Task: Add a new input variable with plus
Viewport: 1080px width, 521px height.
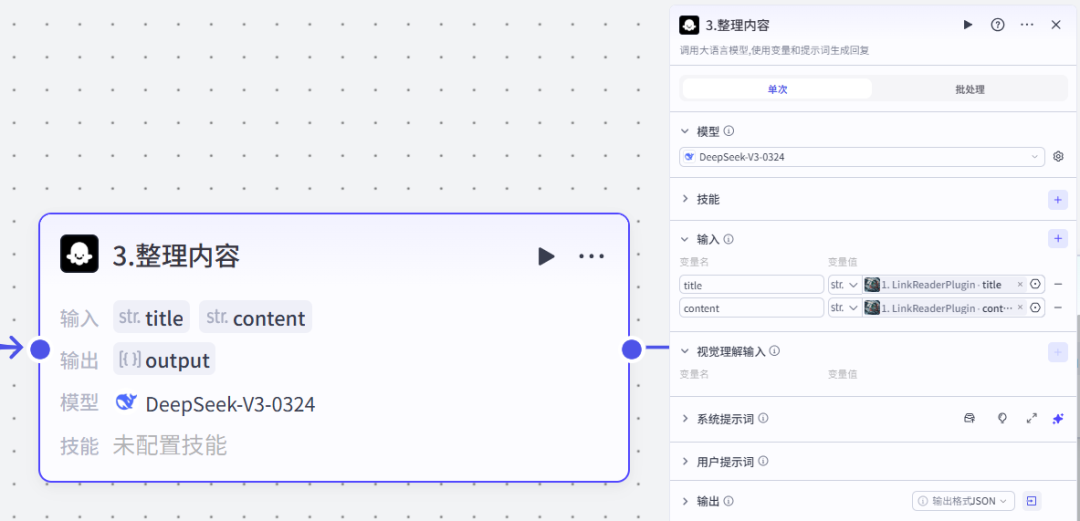Action: point(1058,239)
